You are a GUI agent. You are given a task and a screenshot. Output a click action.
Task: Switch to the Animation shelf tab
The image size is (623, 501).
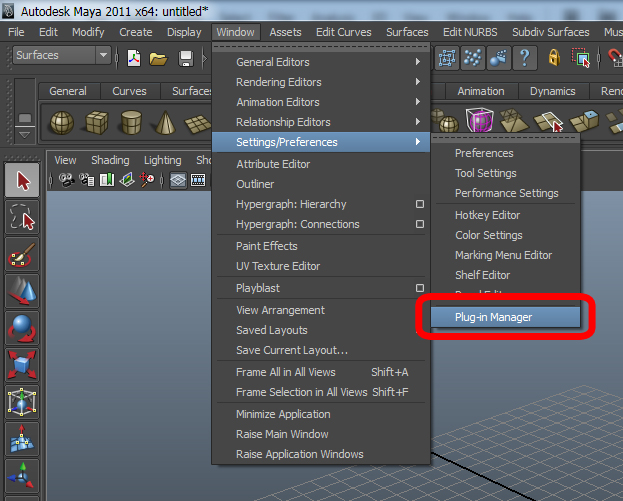(x=481, y=91)
